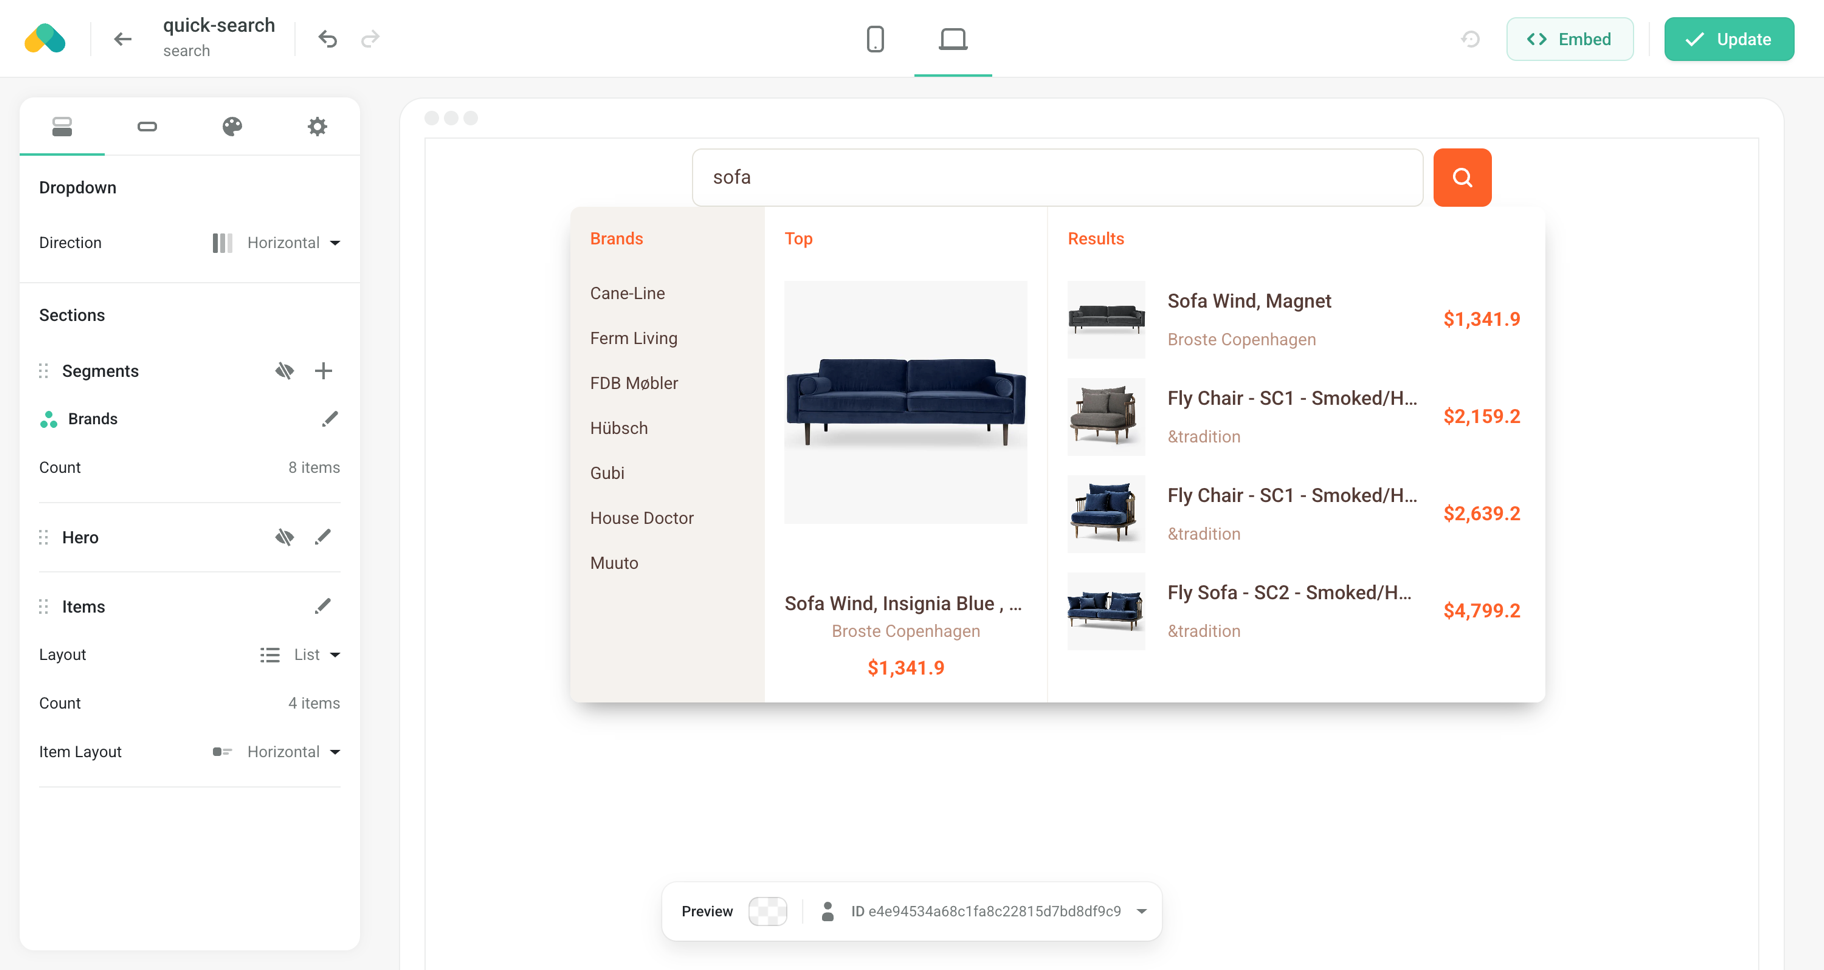Redo the last change
Image resolution: width=1824 pixels, height=970 pixels.
coord(371,39)
